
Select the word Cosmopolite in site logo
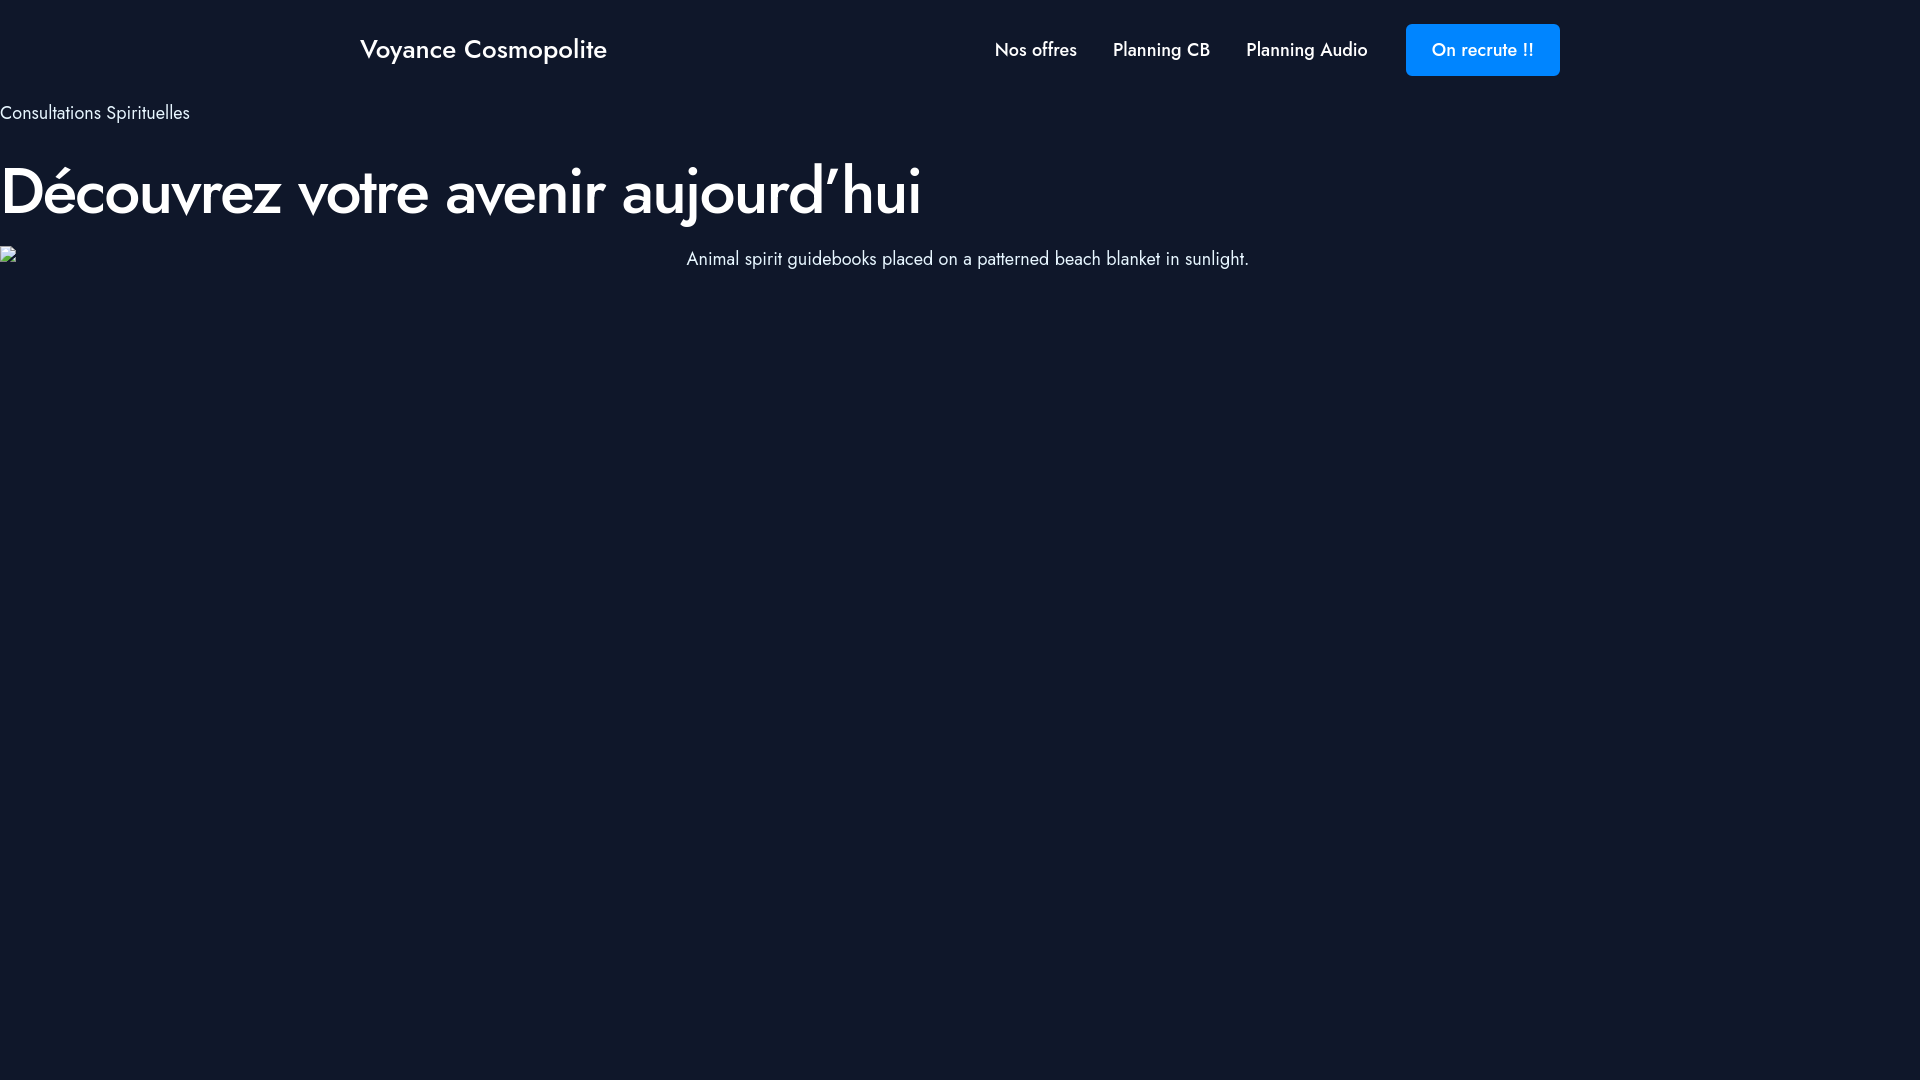pyautogui.click(x=535, y=49)
